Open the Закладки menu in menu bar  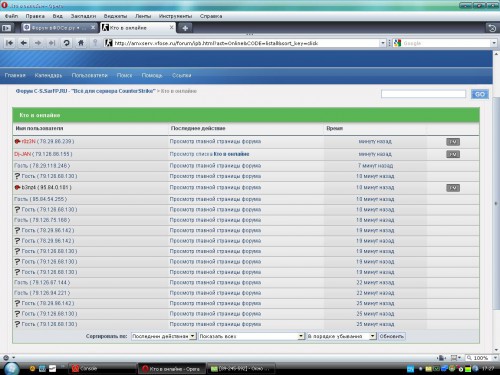point(83,16)
